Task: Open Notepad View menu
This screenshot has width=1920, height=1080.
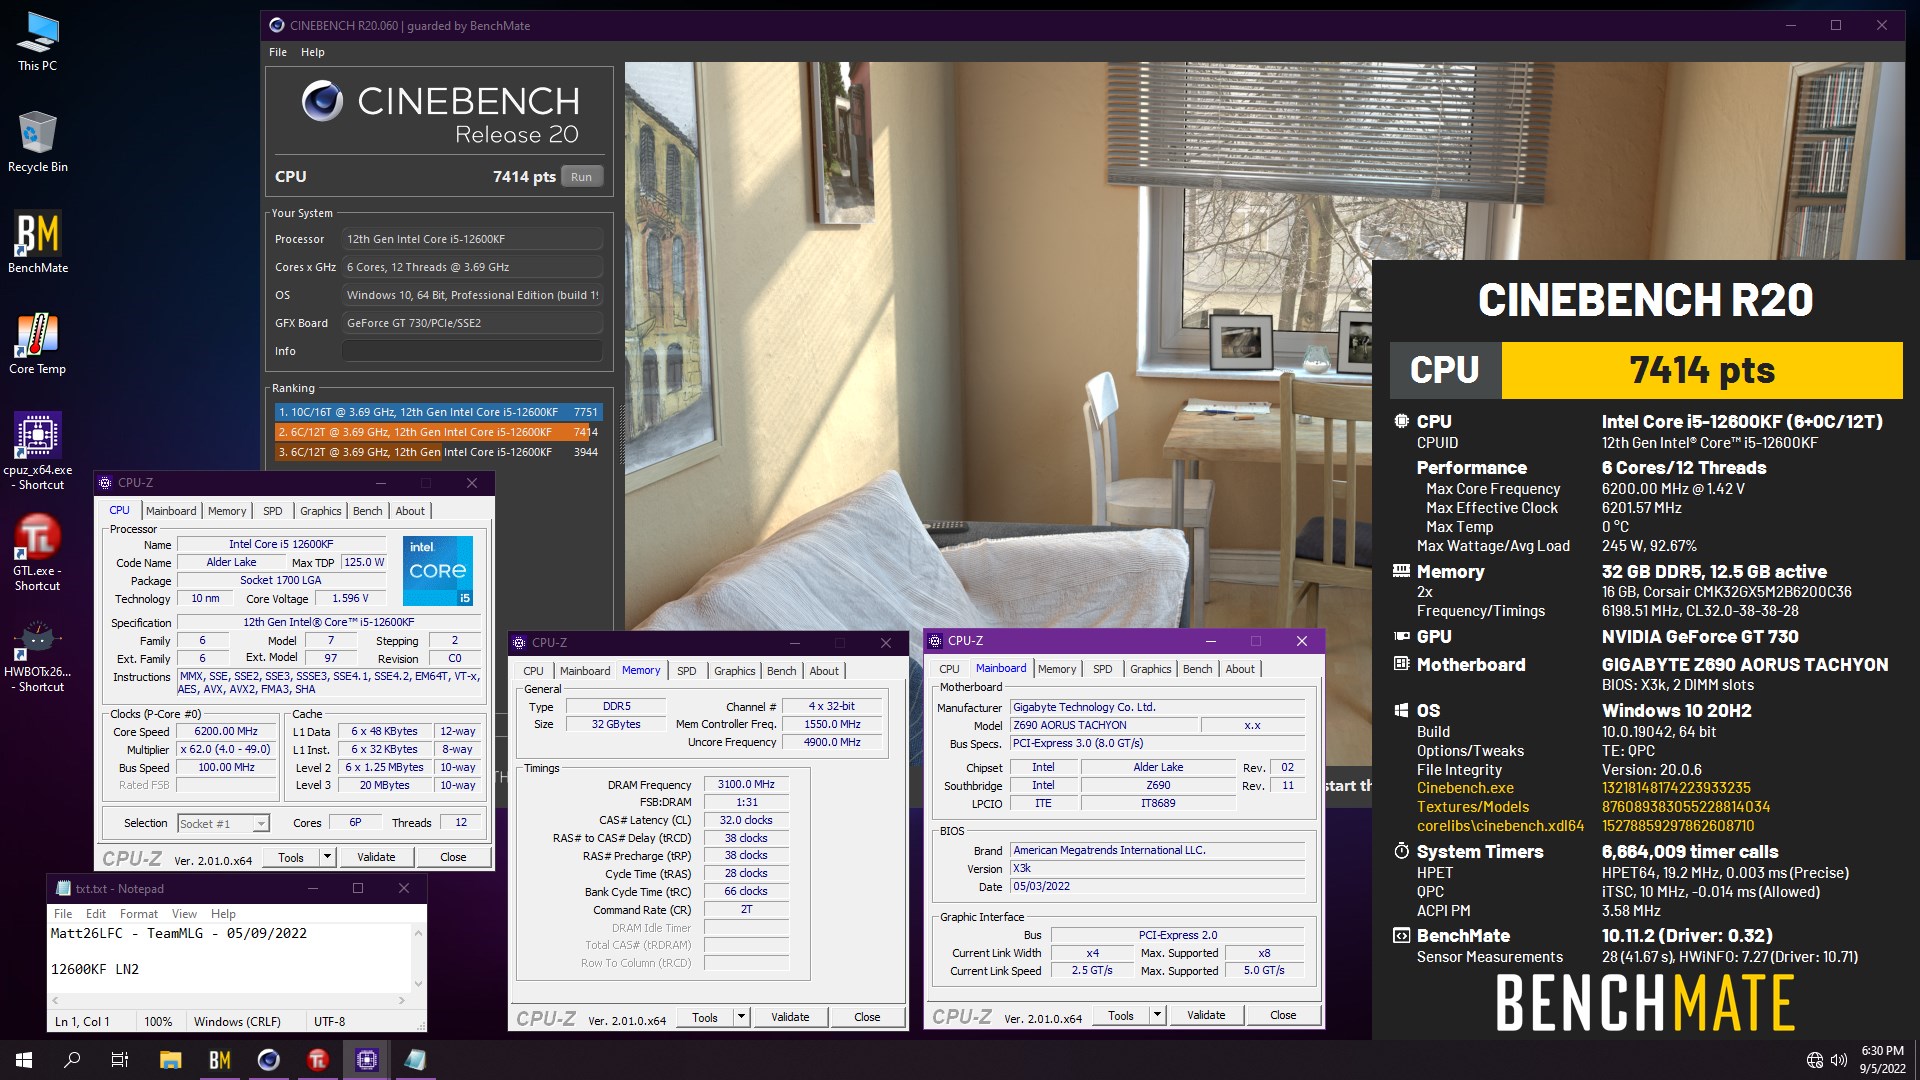Action: tap(184, 914)
